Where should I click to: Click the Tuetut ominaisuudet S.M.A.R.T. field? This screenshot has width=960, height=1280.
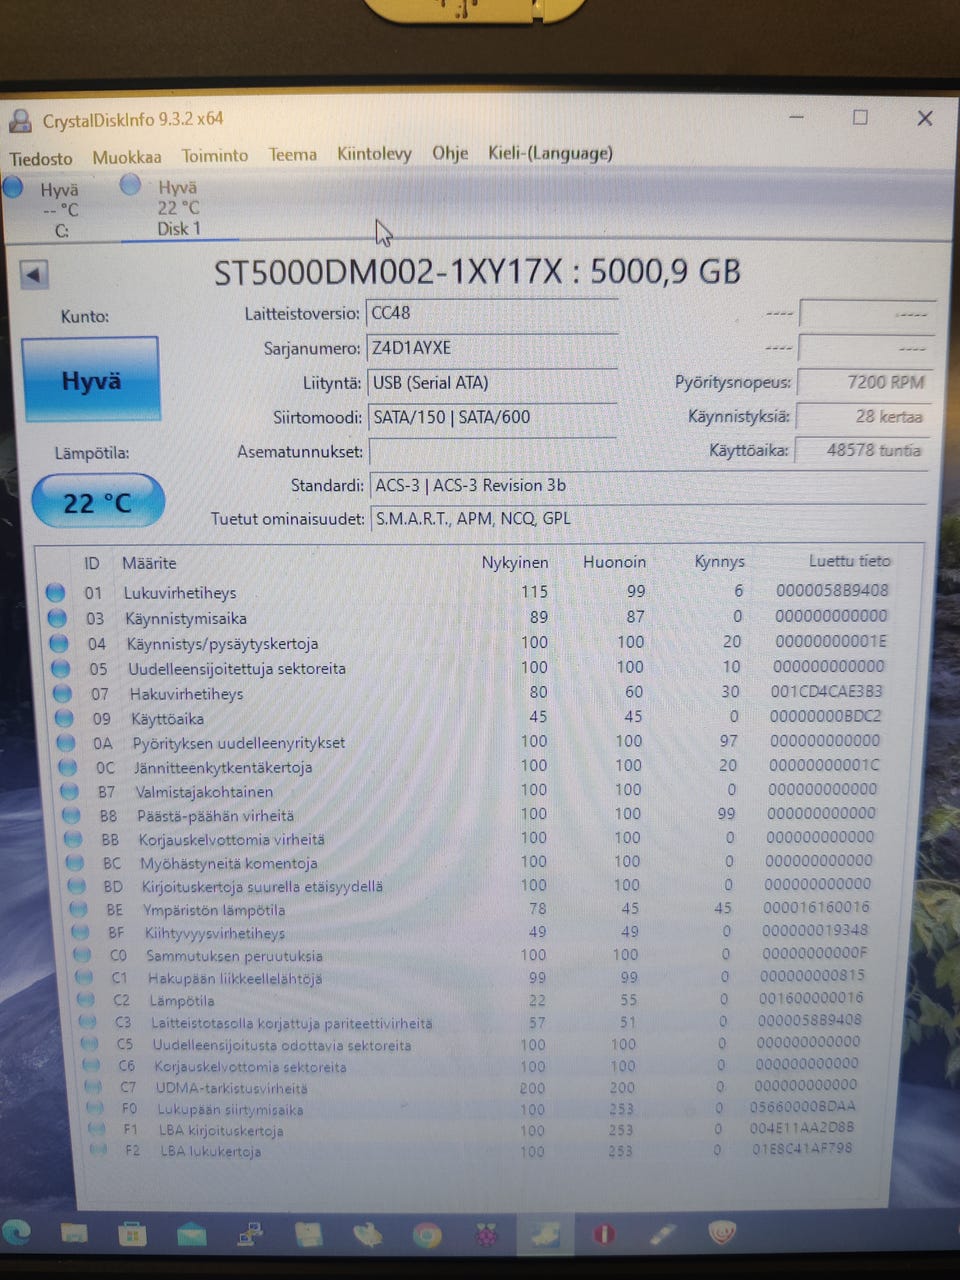tap(648, 519)
